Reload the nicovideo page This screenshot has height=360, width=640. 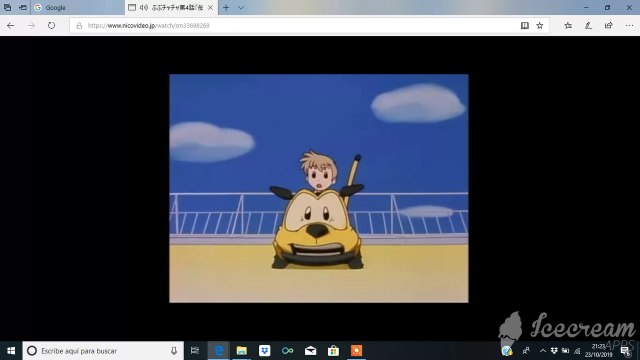(x=51, y=25)
